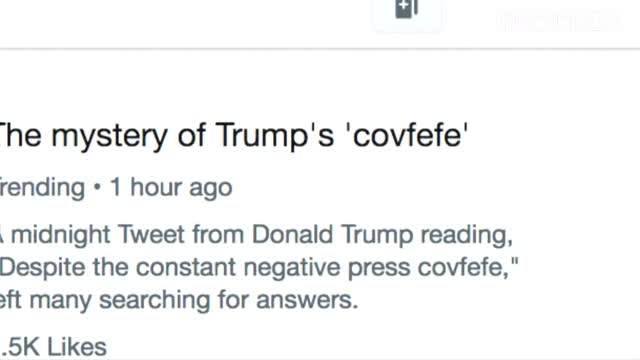Open 'The mystery of Trump's covfefe' headline

(233, 135)
